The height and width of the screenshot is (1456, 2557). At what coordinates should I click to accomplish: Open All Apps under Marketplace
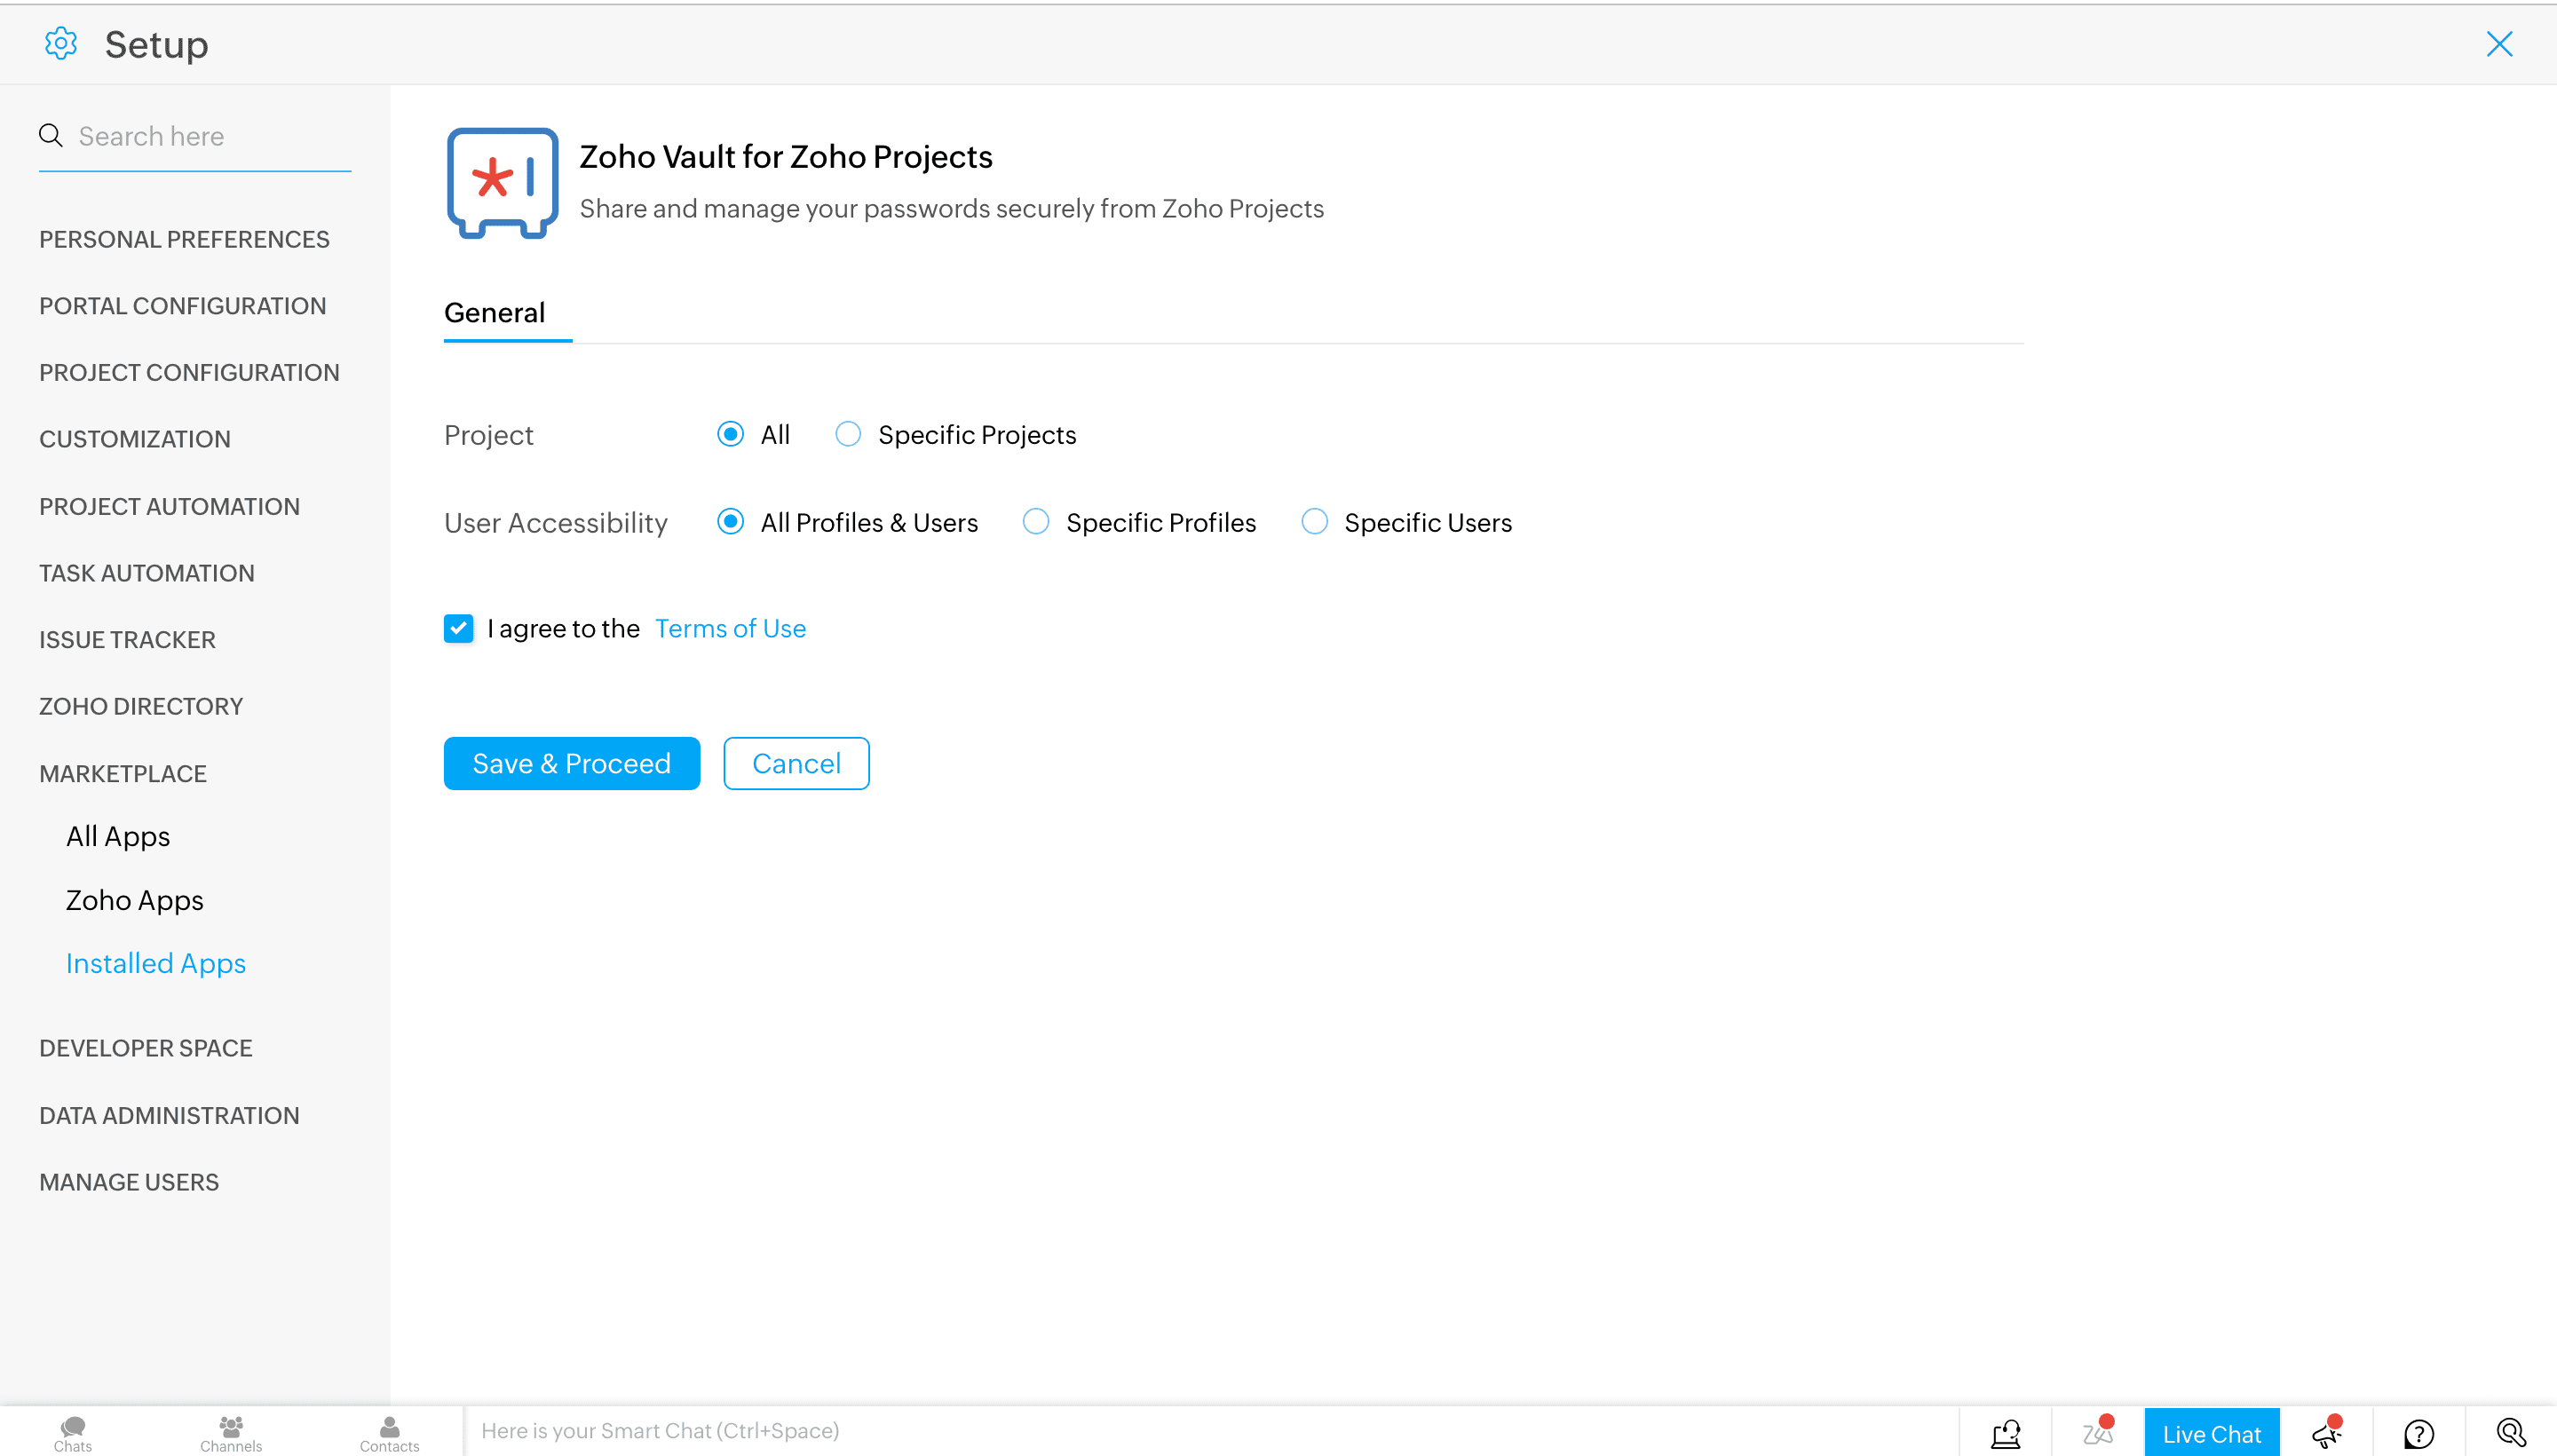click(x=118, y=836)
